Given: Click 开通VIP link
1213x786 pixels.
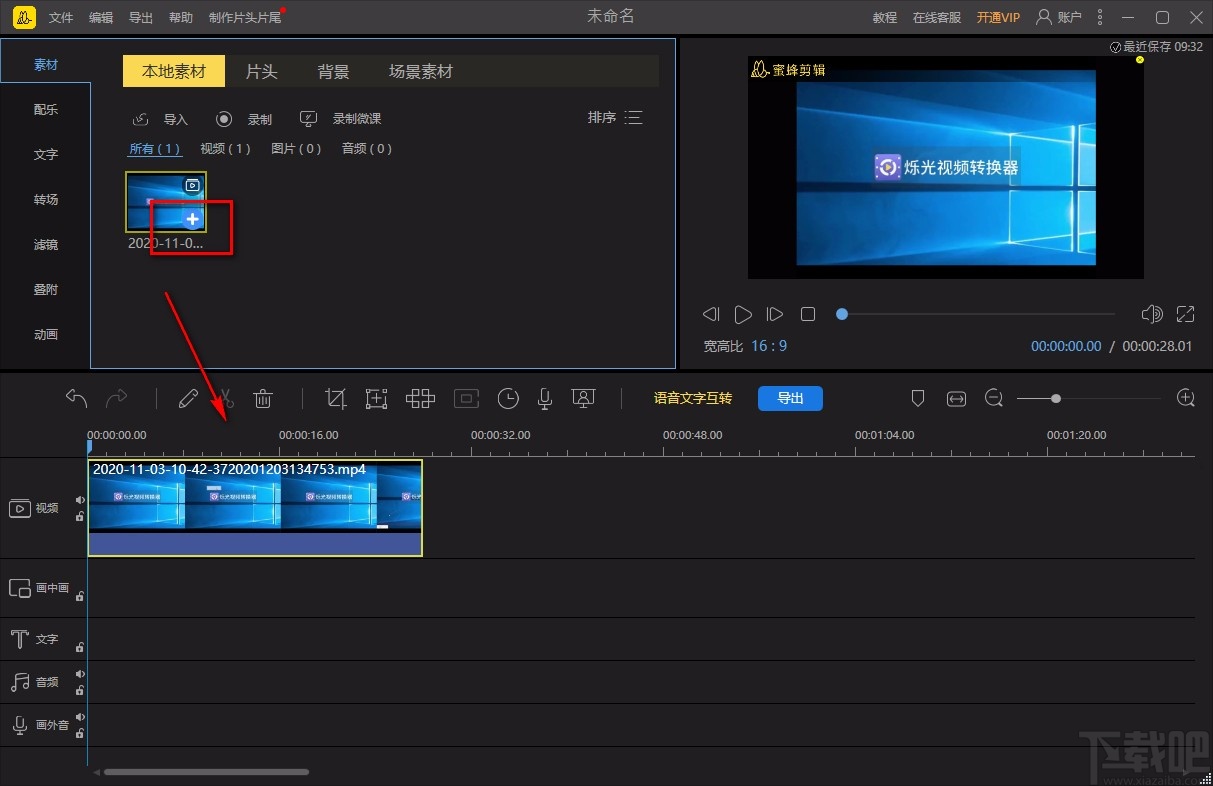Looking at the screenshot, I should (x=998, y=18).
